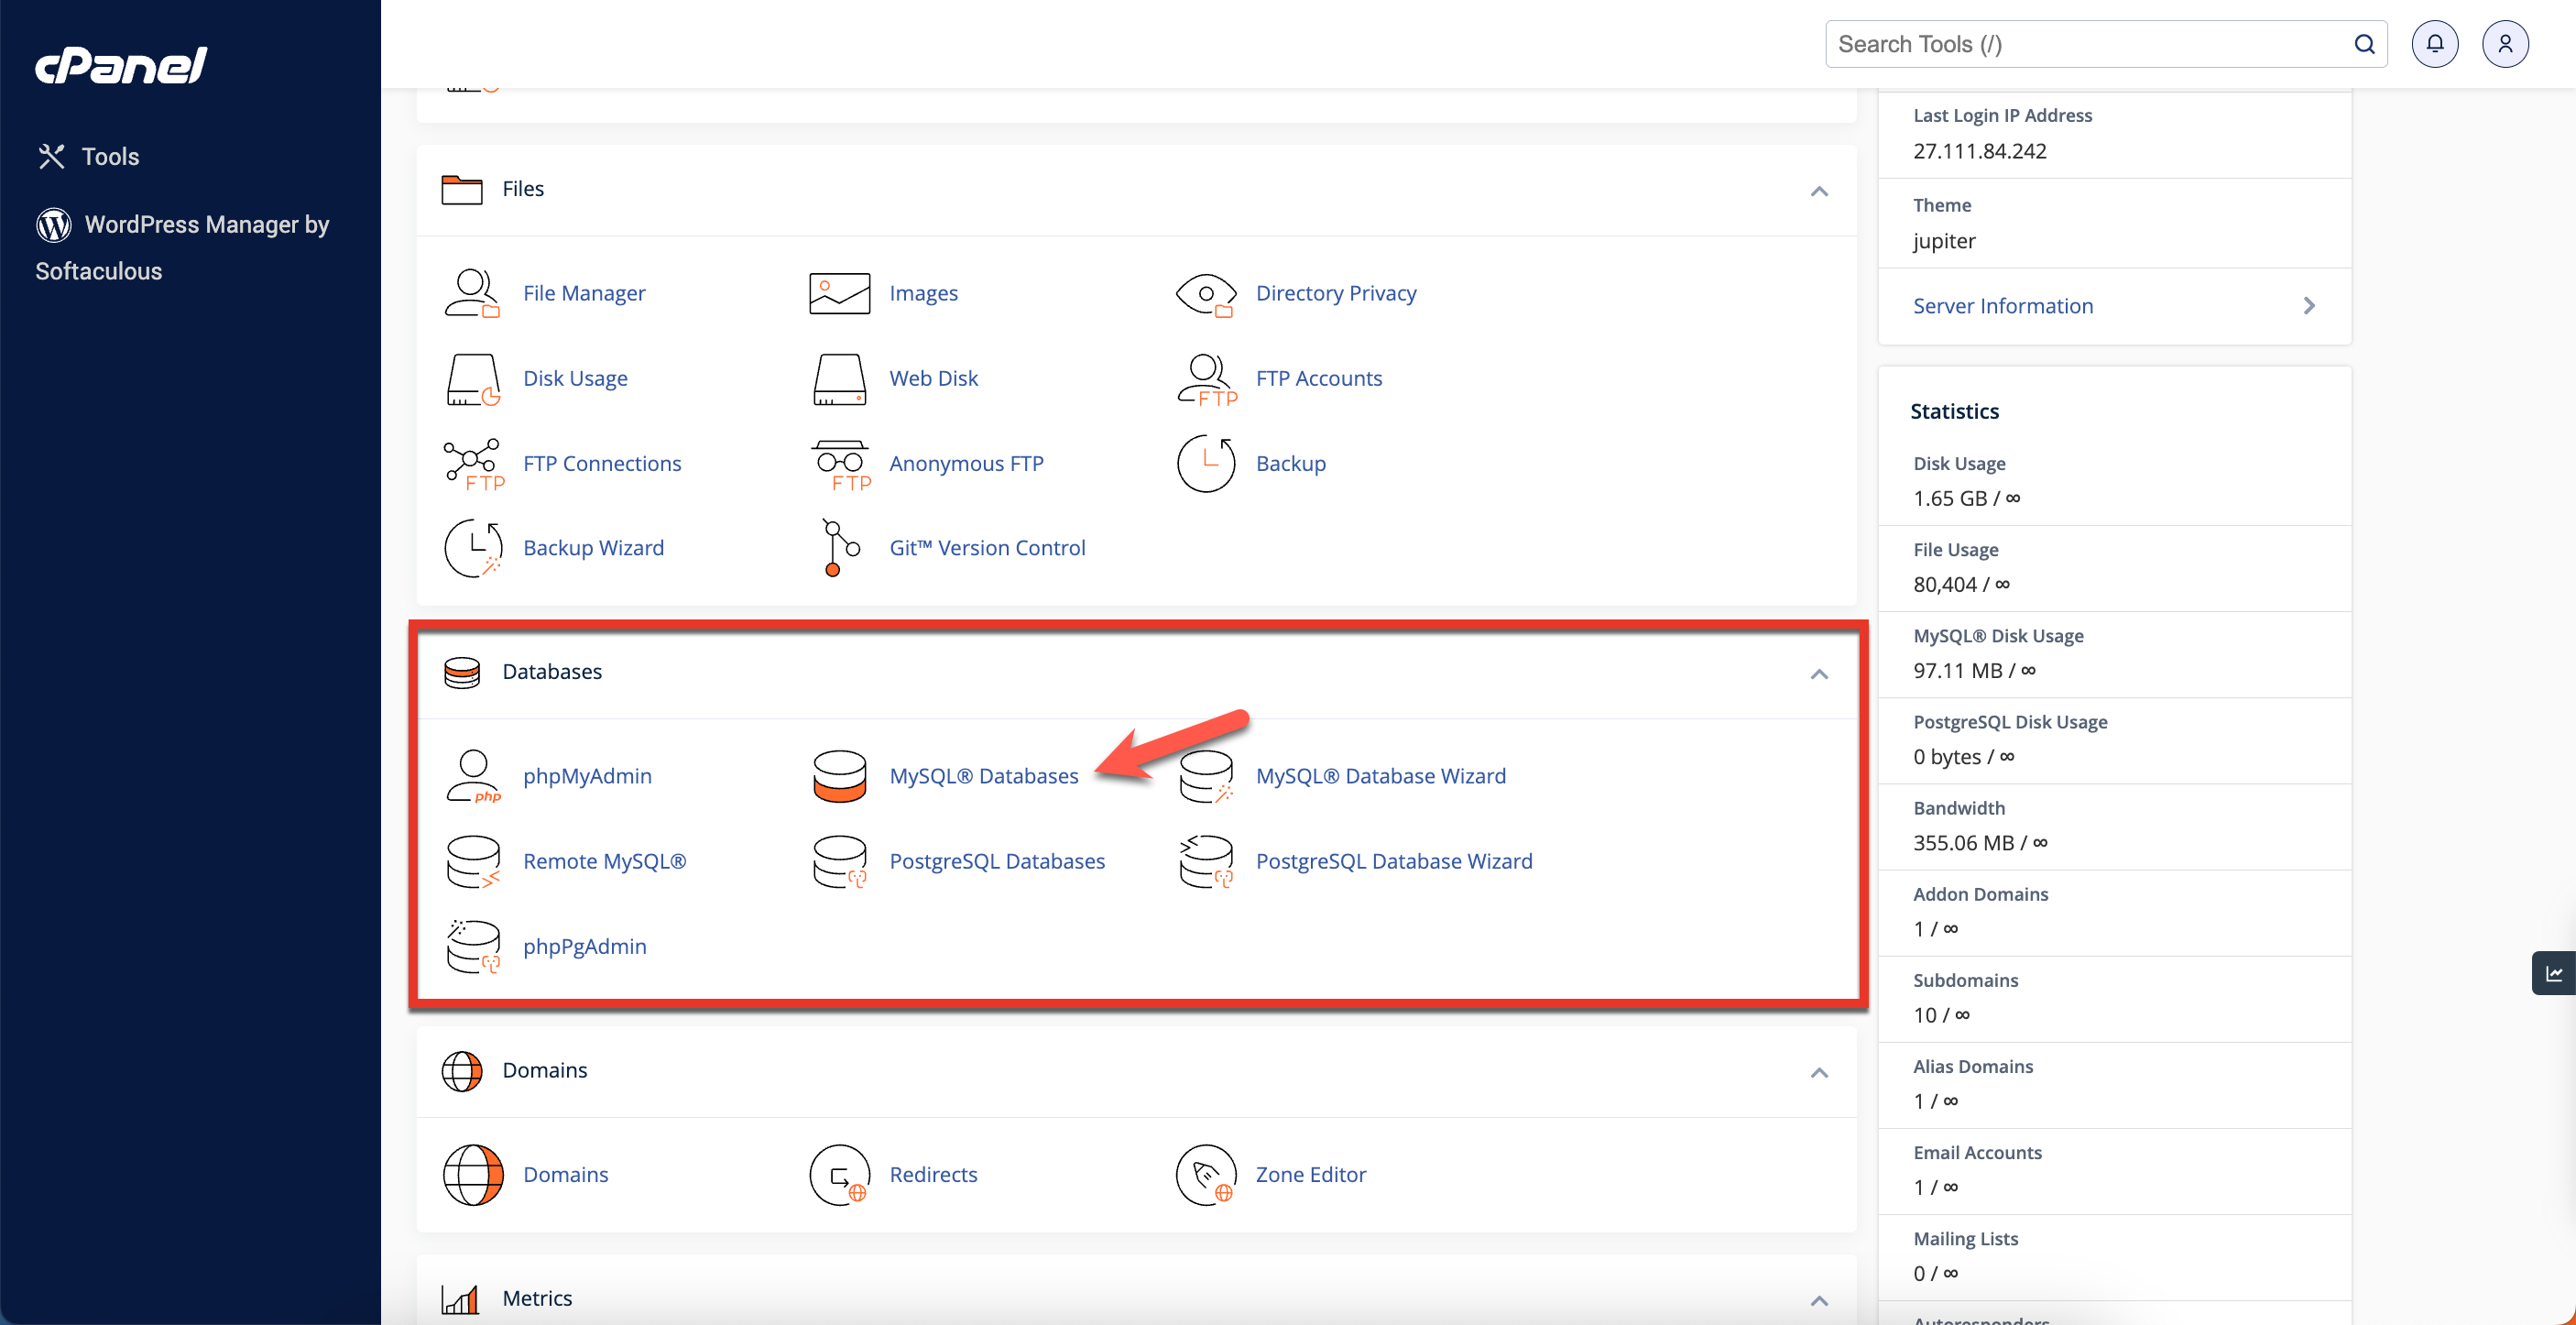This screenshot has width=2576, height=1325.
Task: Open the Disk Usage link
Action: pyautogui.click(x=575, y=378)
